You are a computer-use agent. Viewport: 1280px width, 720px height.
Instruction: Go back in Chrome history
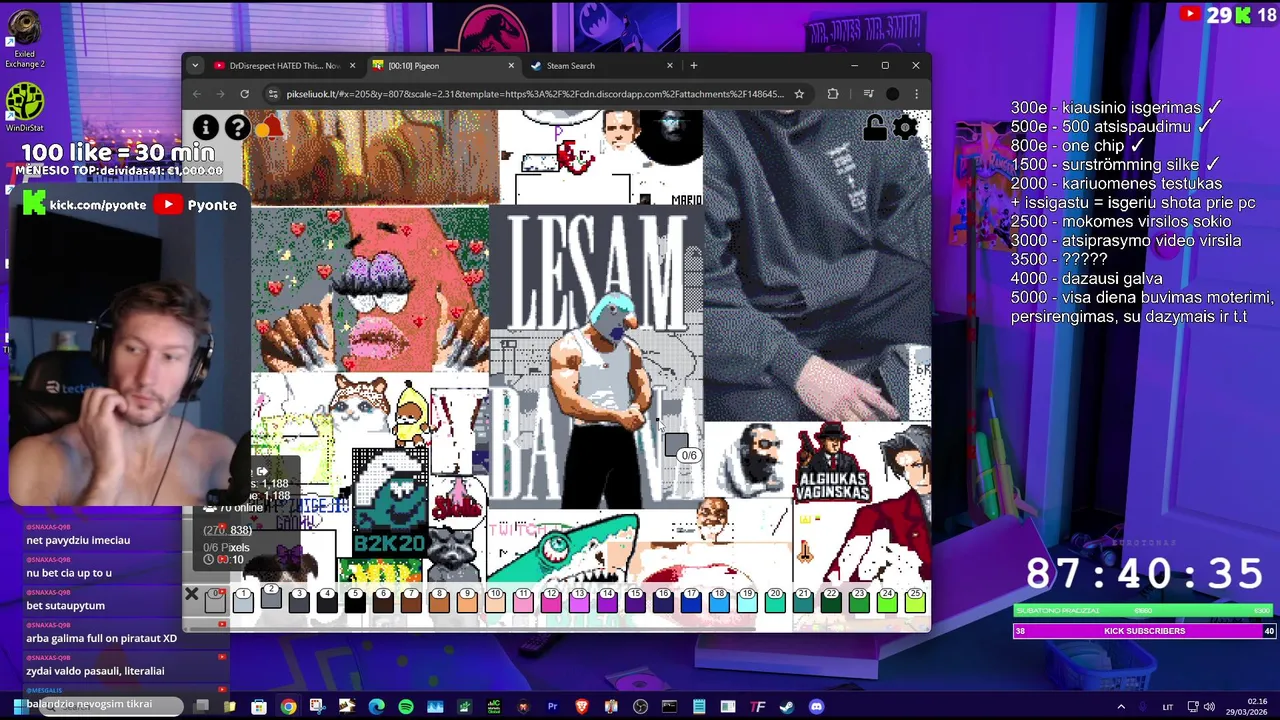[197, 94]
